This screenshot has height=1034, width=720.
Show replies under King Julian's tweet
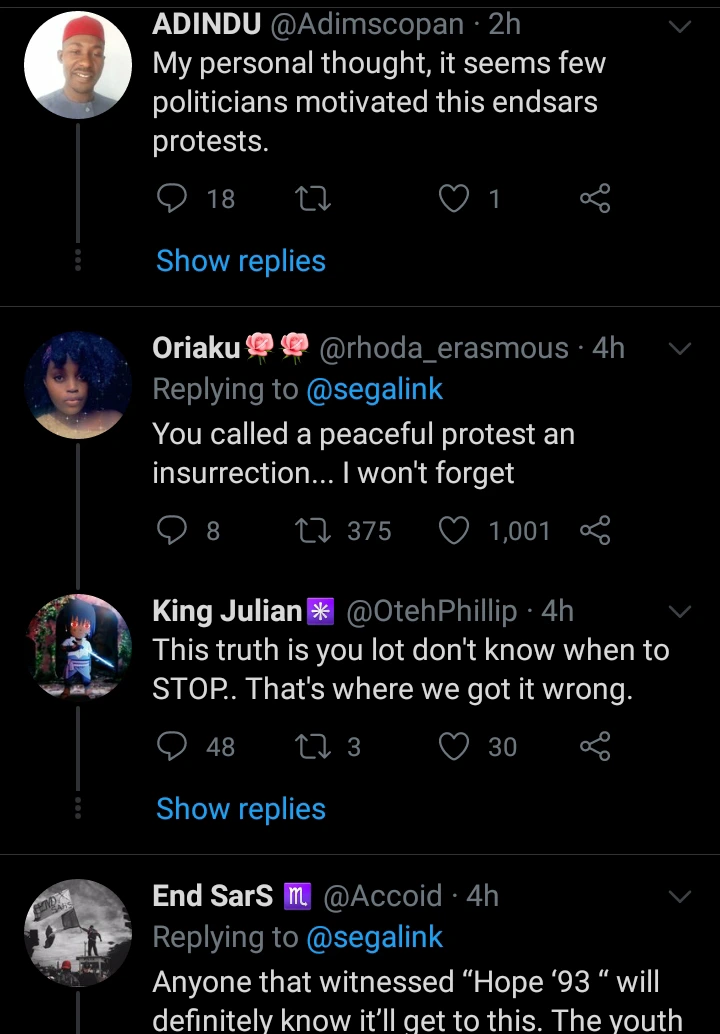[241, 809]
